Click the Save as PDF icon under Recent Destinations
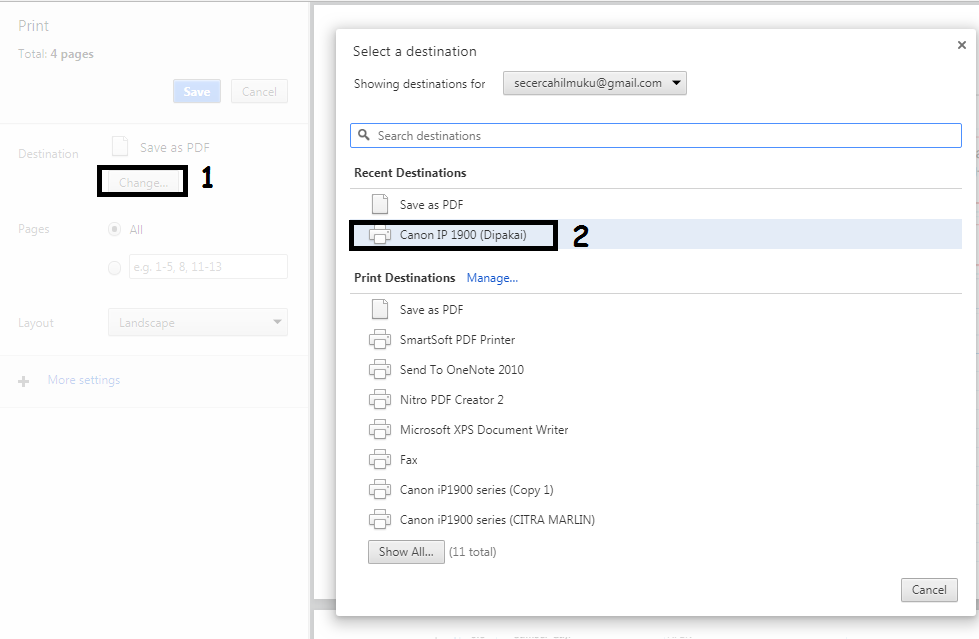This screenshot has width=979, height=639. click(x=379, y=204)
